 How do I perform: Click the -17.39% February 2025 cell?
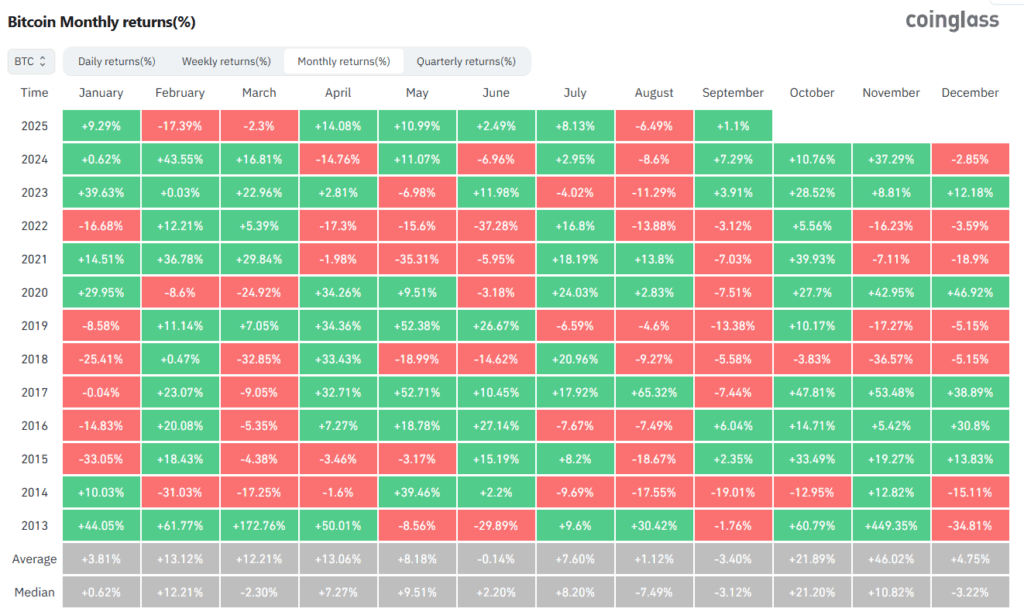180,125
